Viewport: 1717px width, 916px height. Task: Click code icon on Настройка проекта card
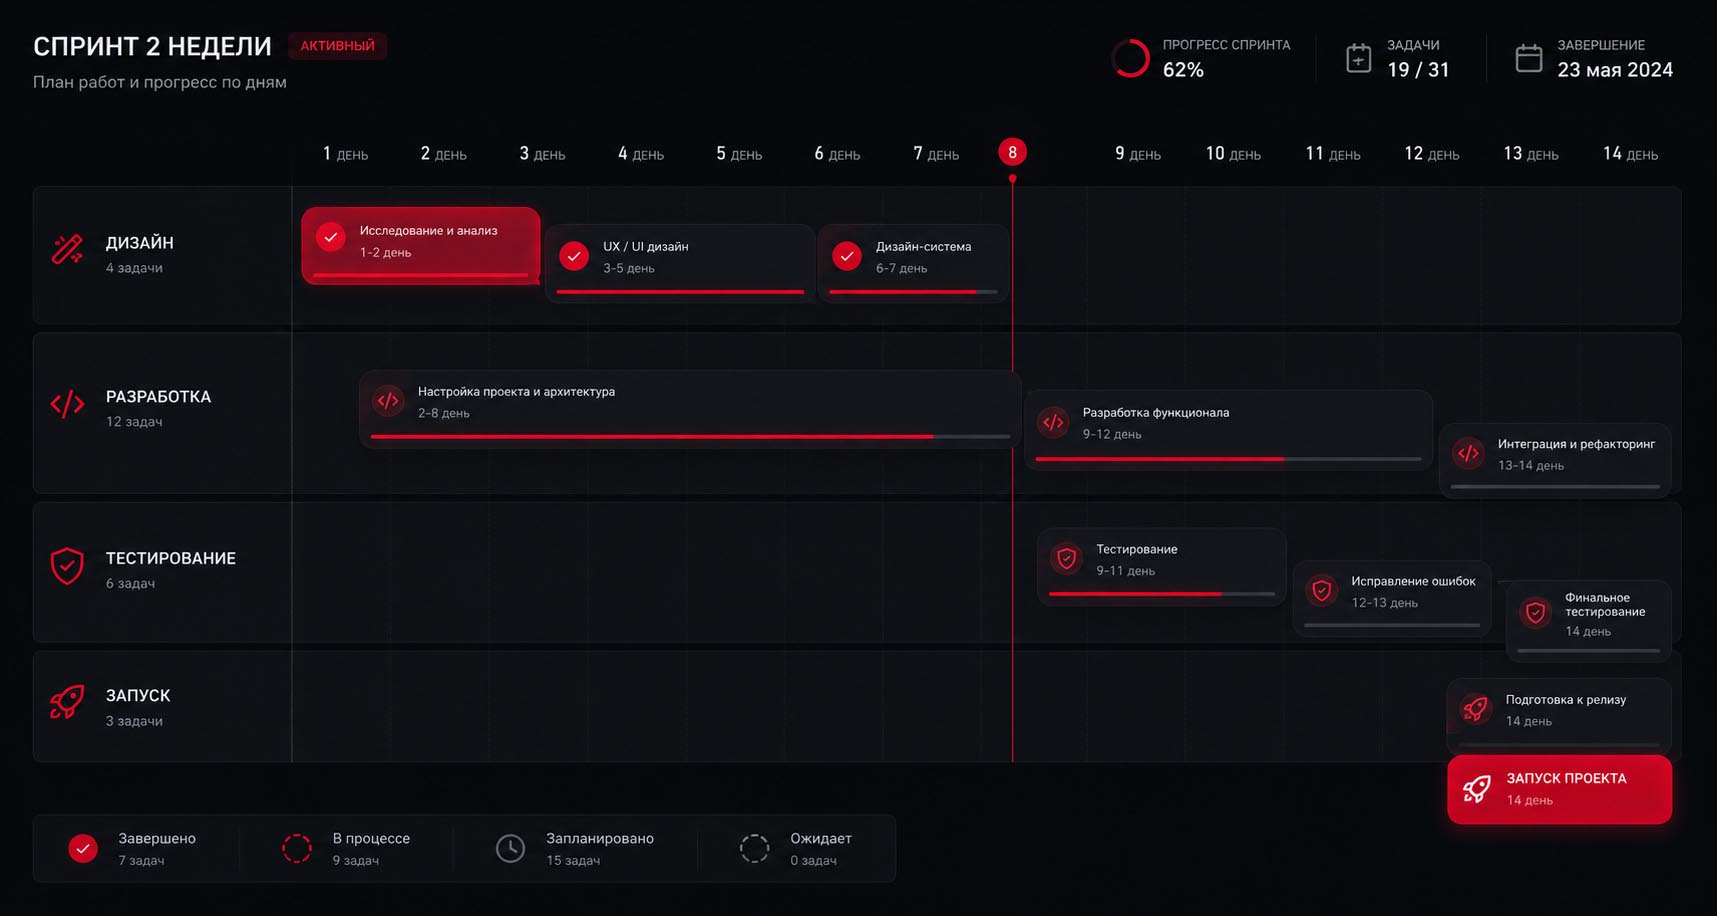(x=388, y=401)
